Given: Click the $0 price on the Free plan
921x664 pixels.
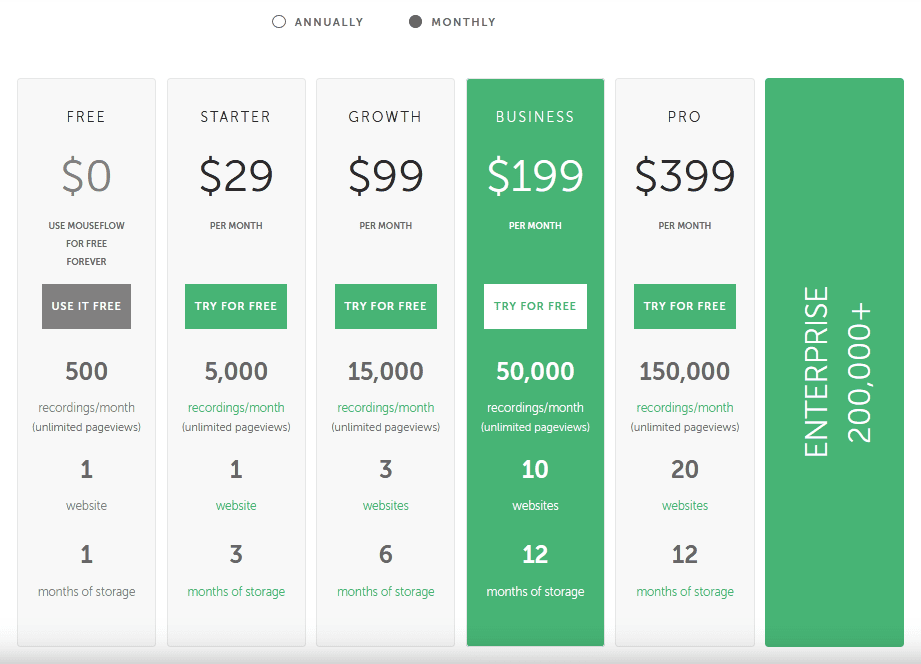Looking at the screenshot, I should click(x=86, y=175).
